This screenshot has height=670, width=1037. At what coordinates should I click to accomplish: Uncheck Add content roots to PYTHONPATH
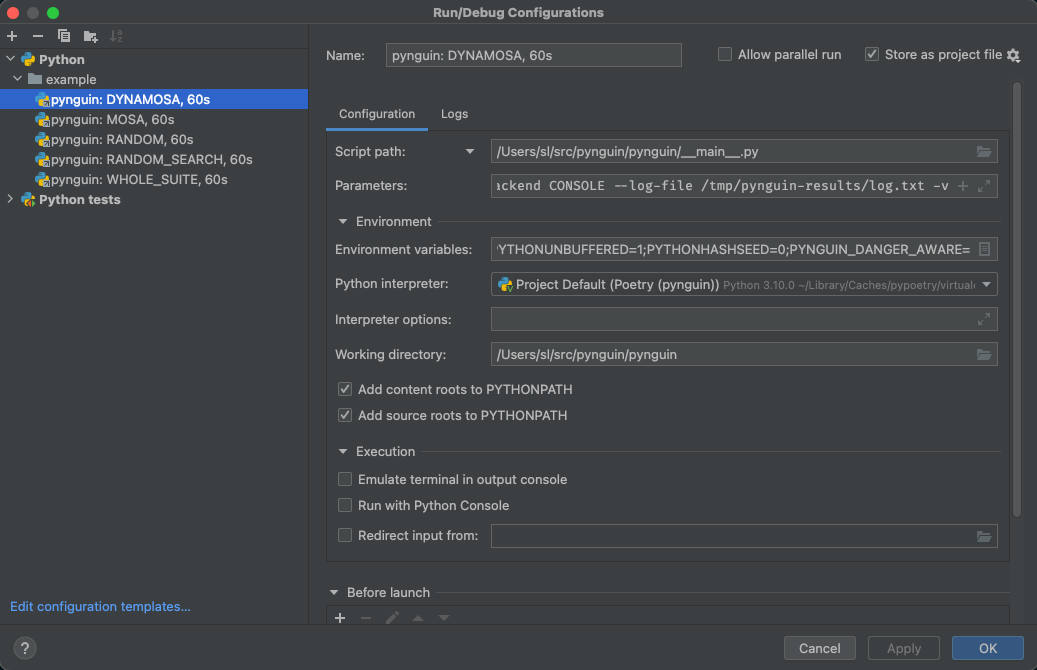[345, 389]
